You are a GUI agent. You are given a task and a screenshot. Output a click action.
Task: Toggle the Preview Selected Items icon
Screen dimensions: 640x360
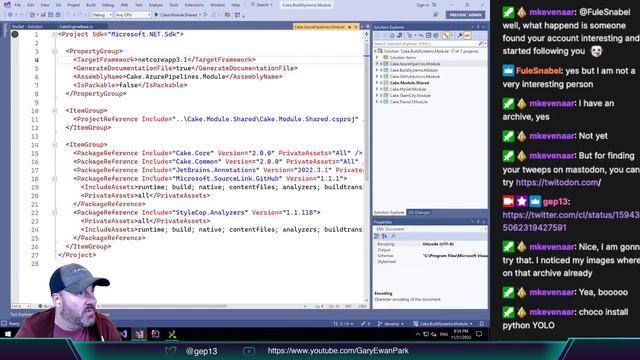[467, 36]
